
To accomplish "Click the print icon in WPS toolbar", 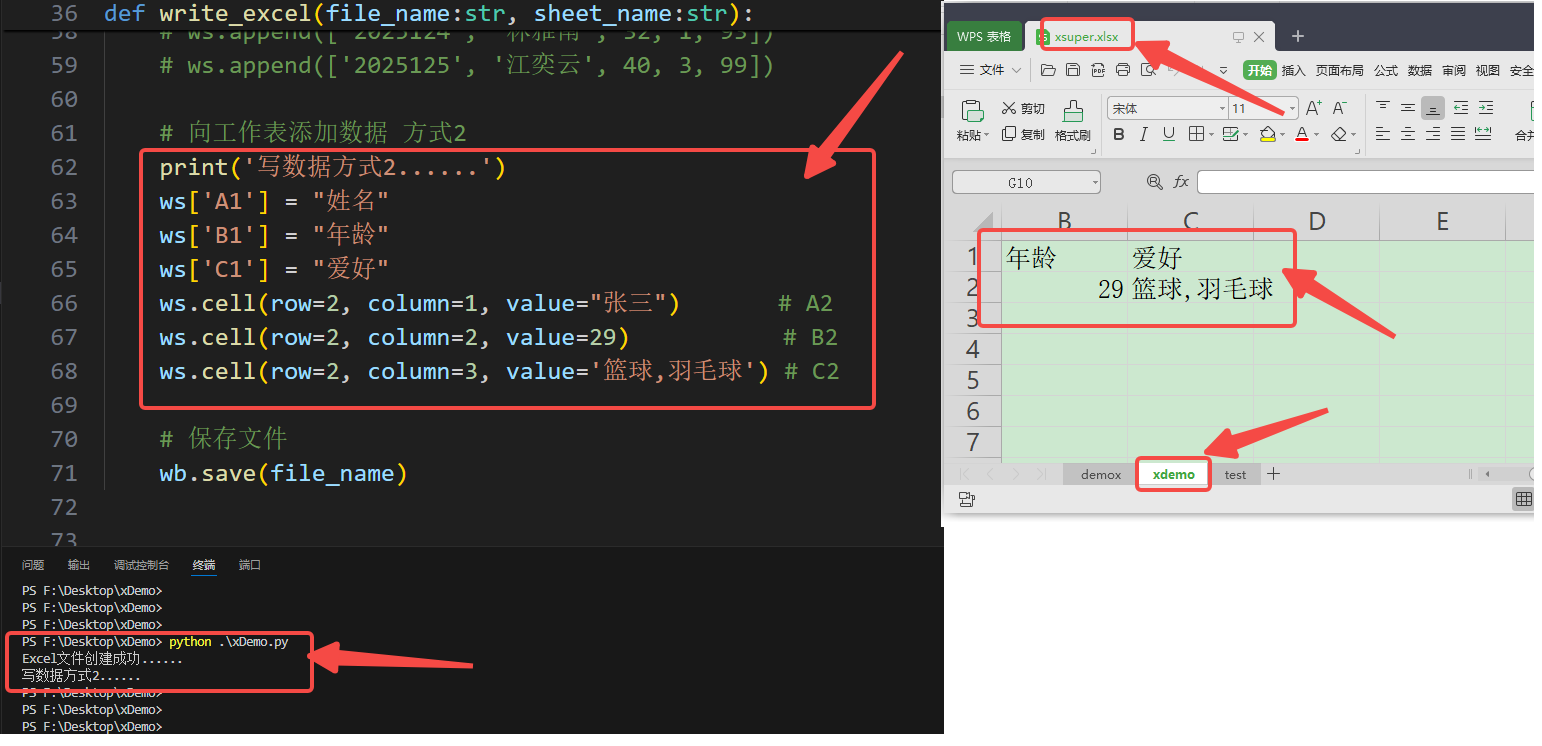I will point(1123,70).
